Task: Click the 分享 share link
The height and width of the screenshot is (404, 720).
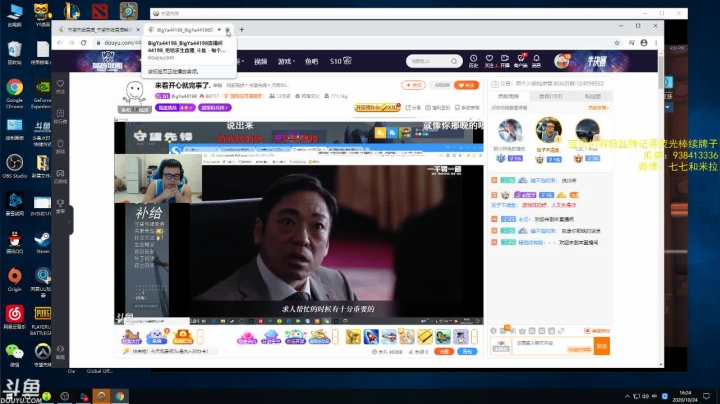Action: pyautogui.click(x=413, y=107)
